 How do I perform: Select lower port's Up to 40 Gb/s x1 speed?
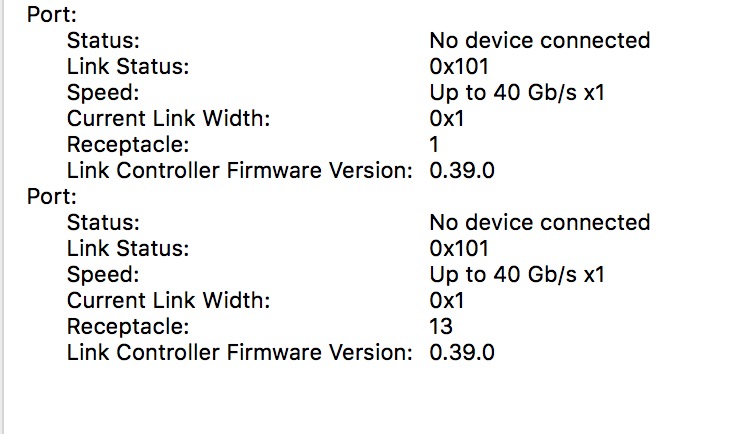pyautogui.click(x=517, y=275)
